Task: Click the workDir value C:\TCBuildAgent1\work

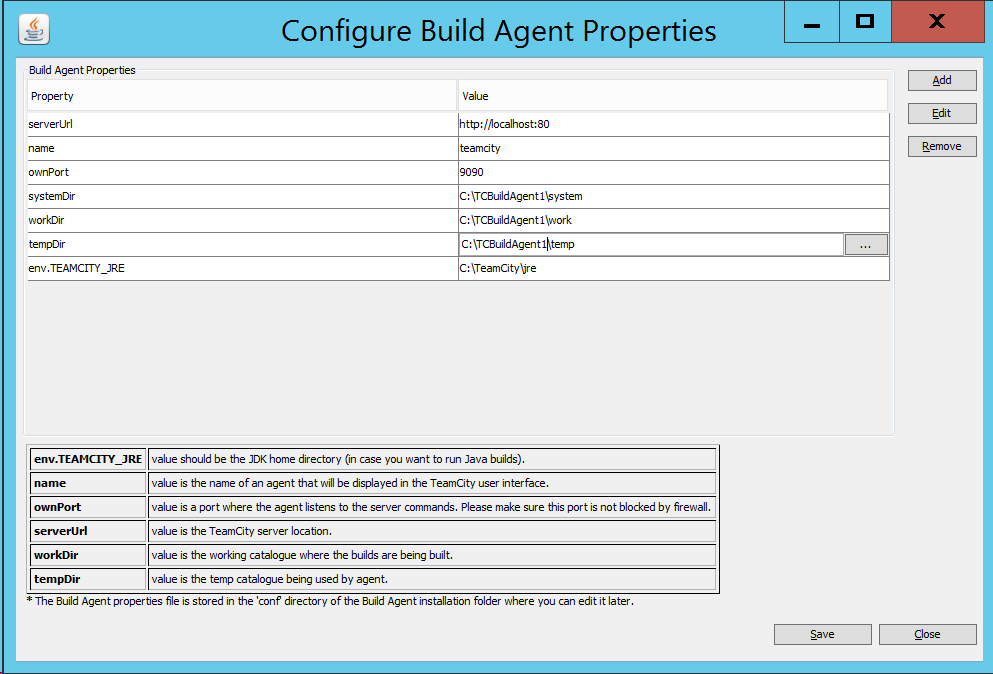Action: click(x=674, y=220)
